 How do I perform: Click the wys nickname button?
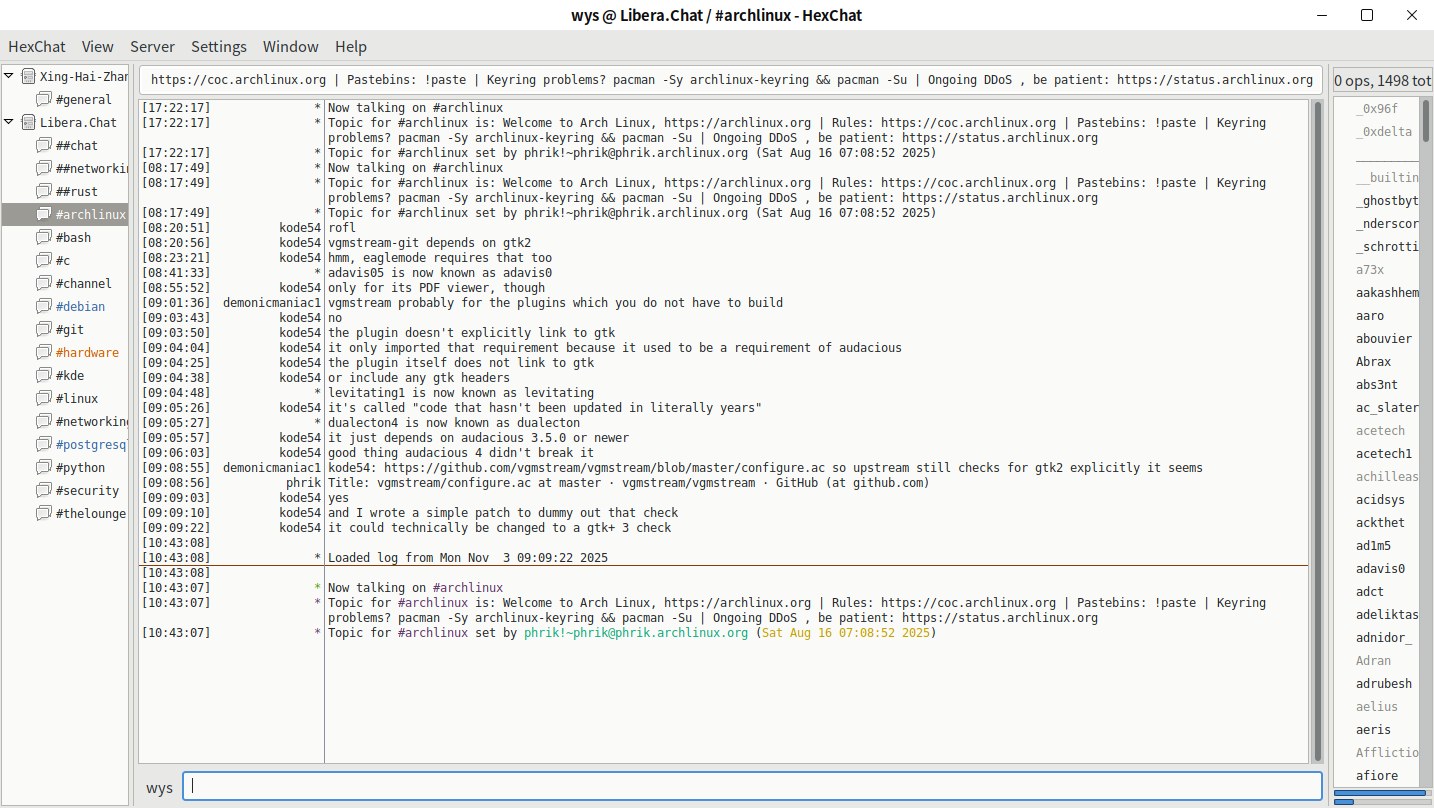click(x=159, y=787)
